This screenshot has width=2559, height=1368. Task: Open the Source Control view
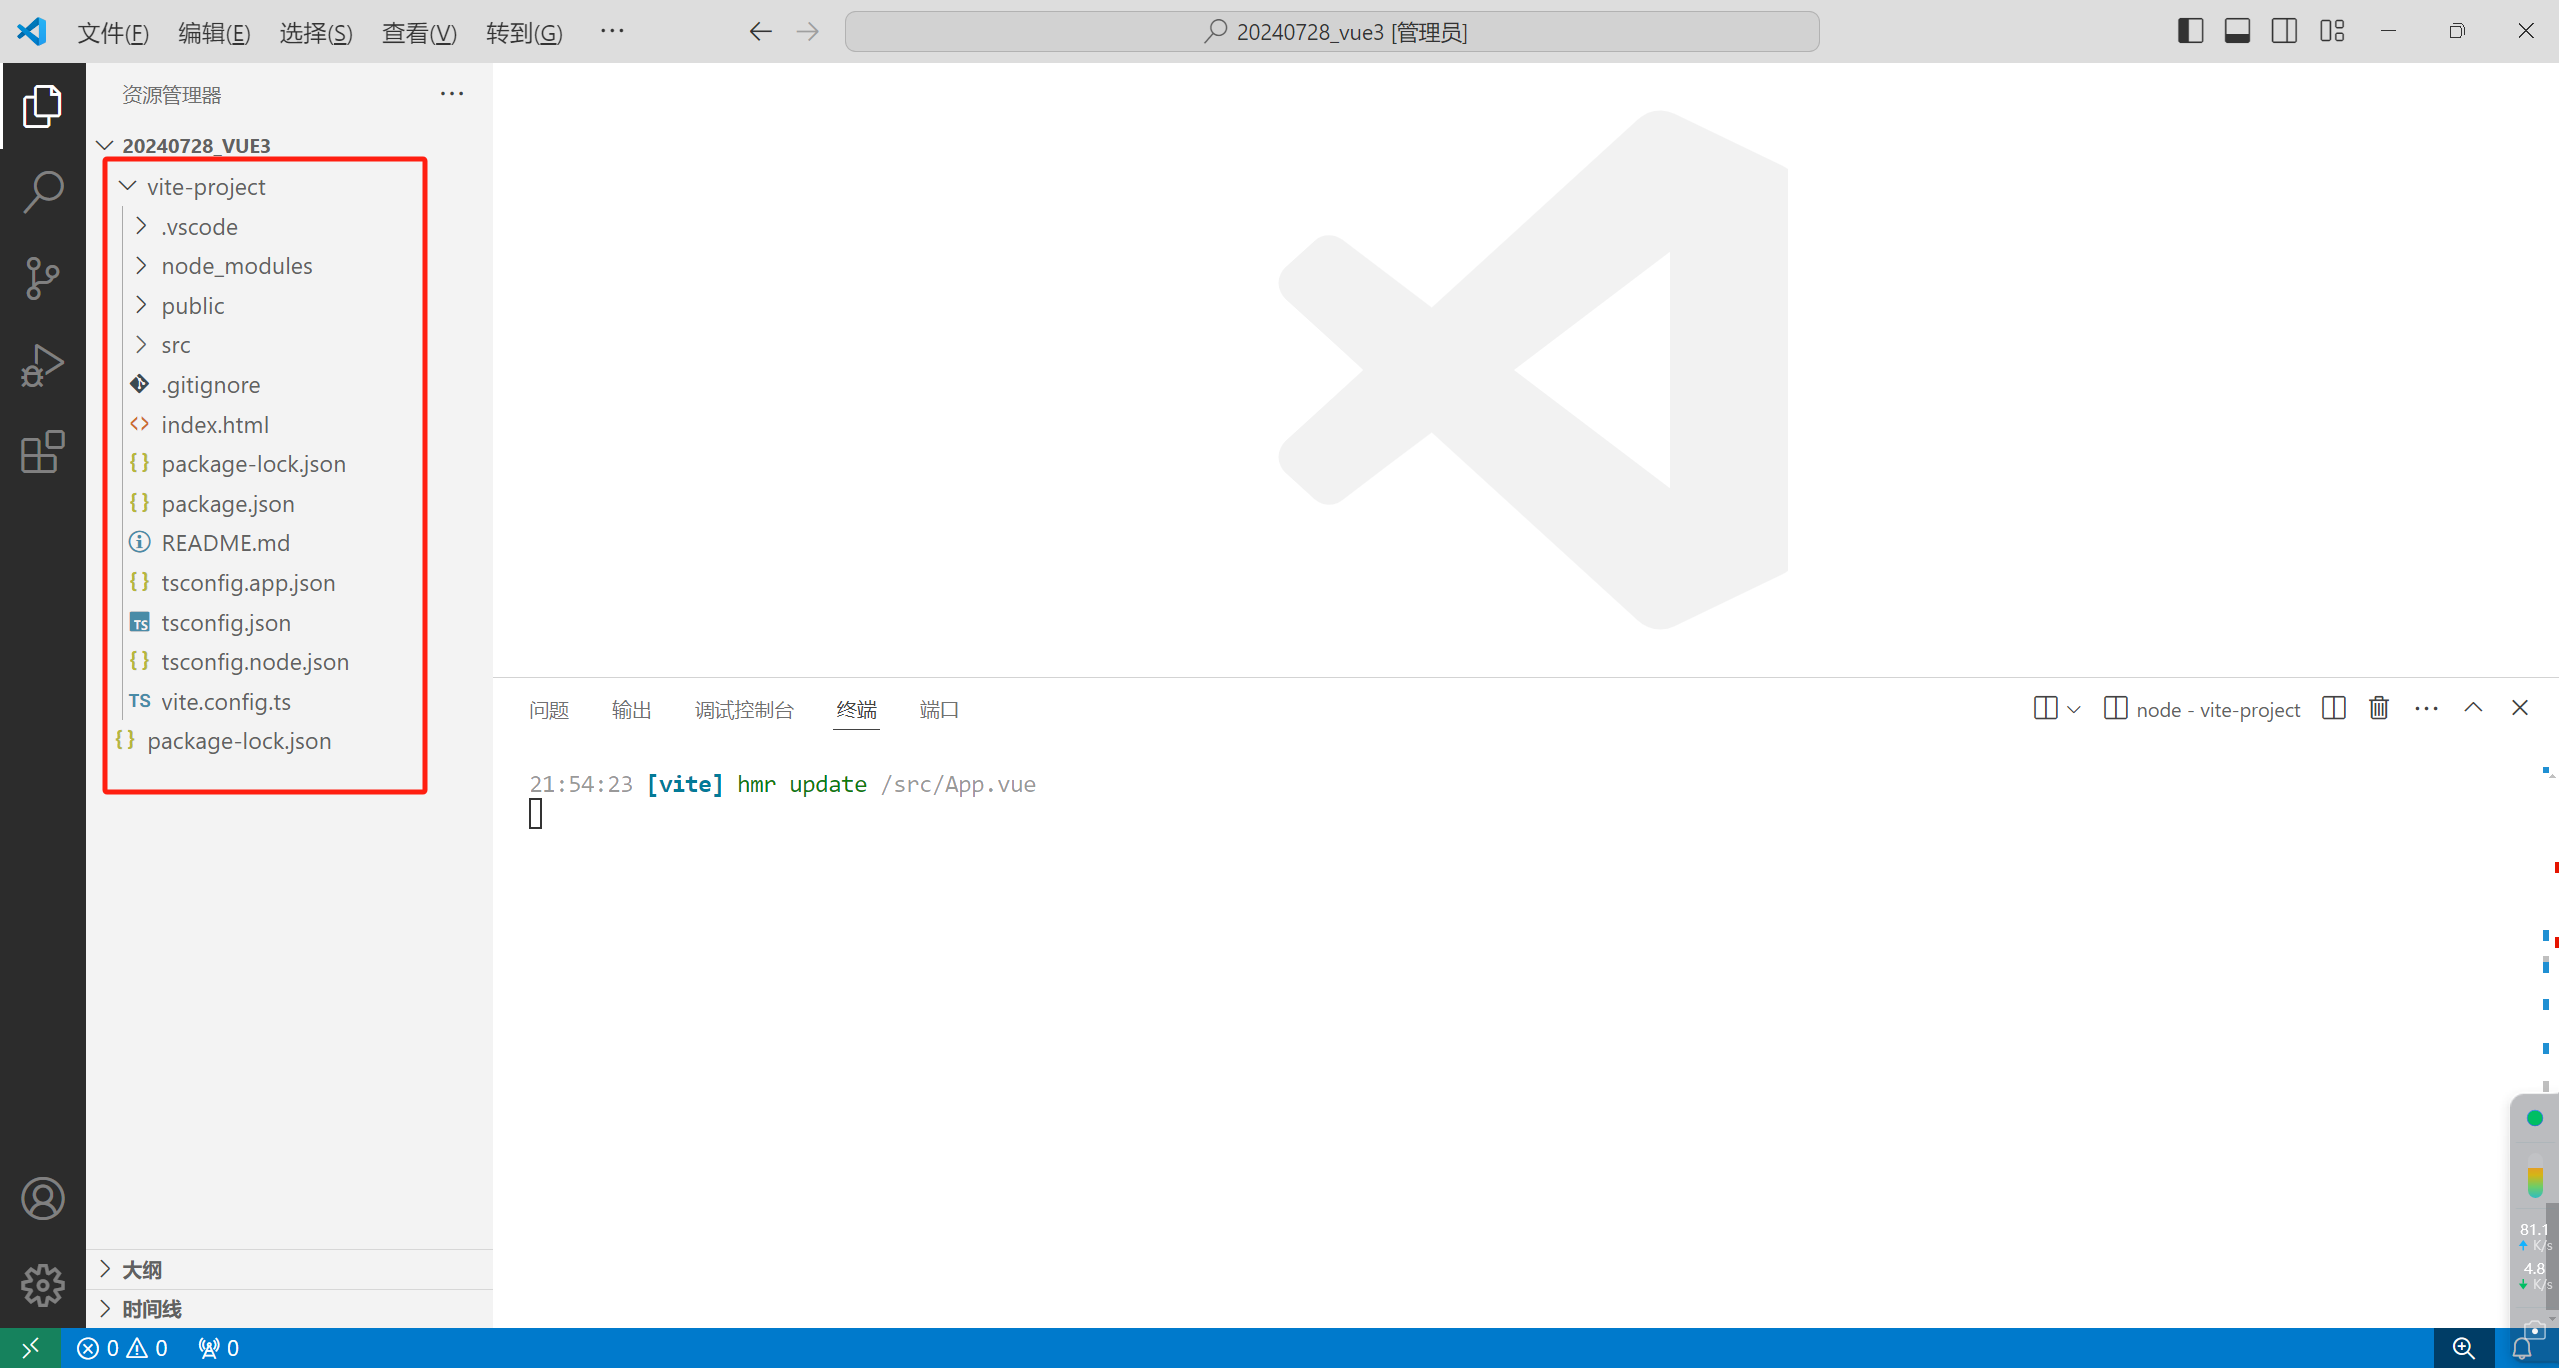(x=42, y=278)
